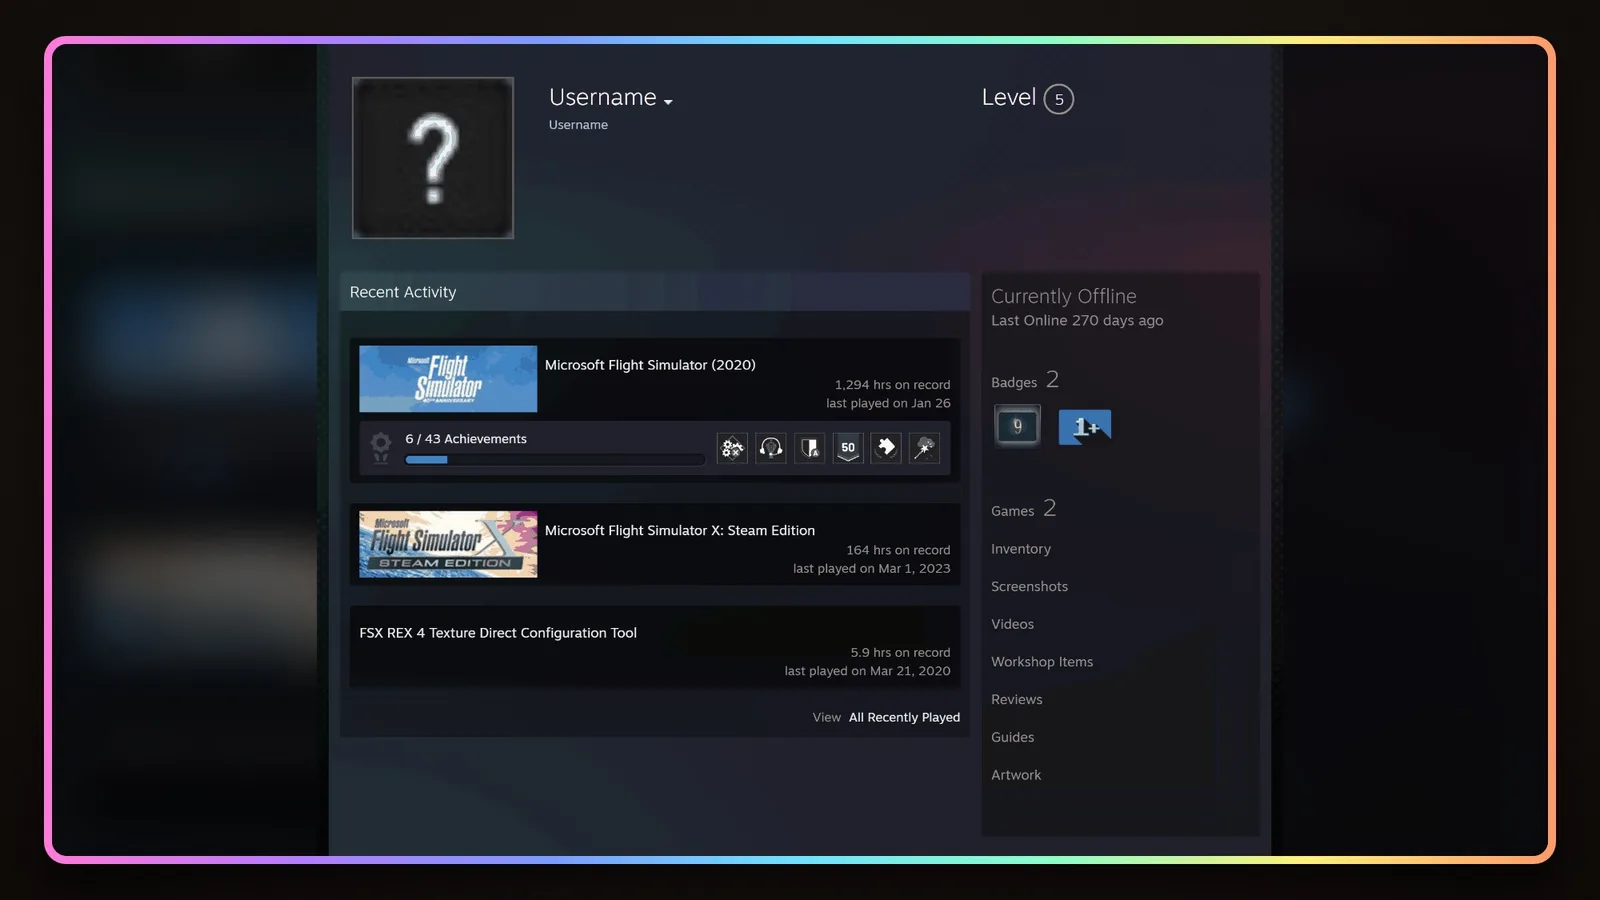
Task: Click 'last played on Jan 26' text
Action: [888, 404]
